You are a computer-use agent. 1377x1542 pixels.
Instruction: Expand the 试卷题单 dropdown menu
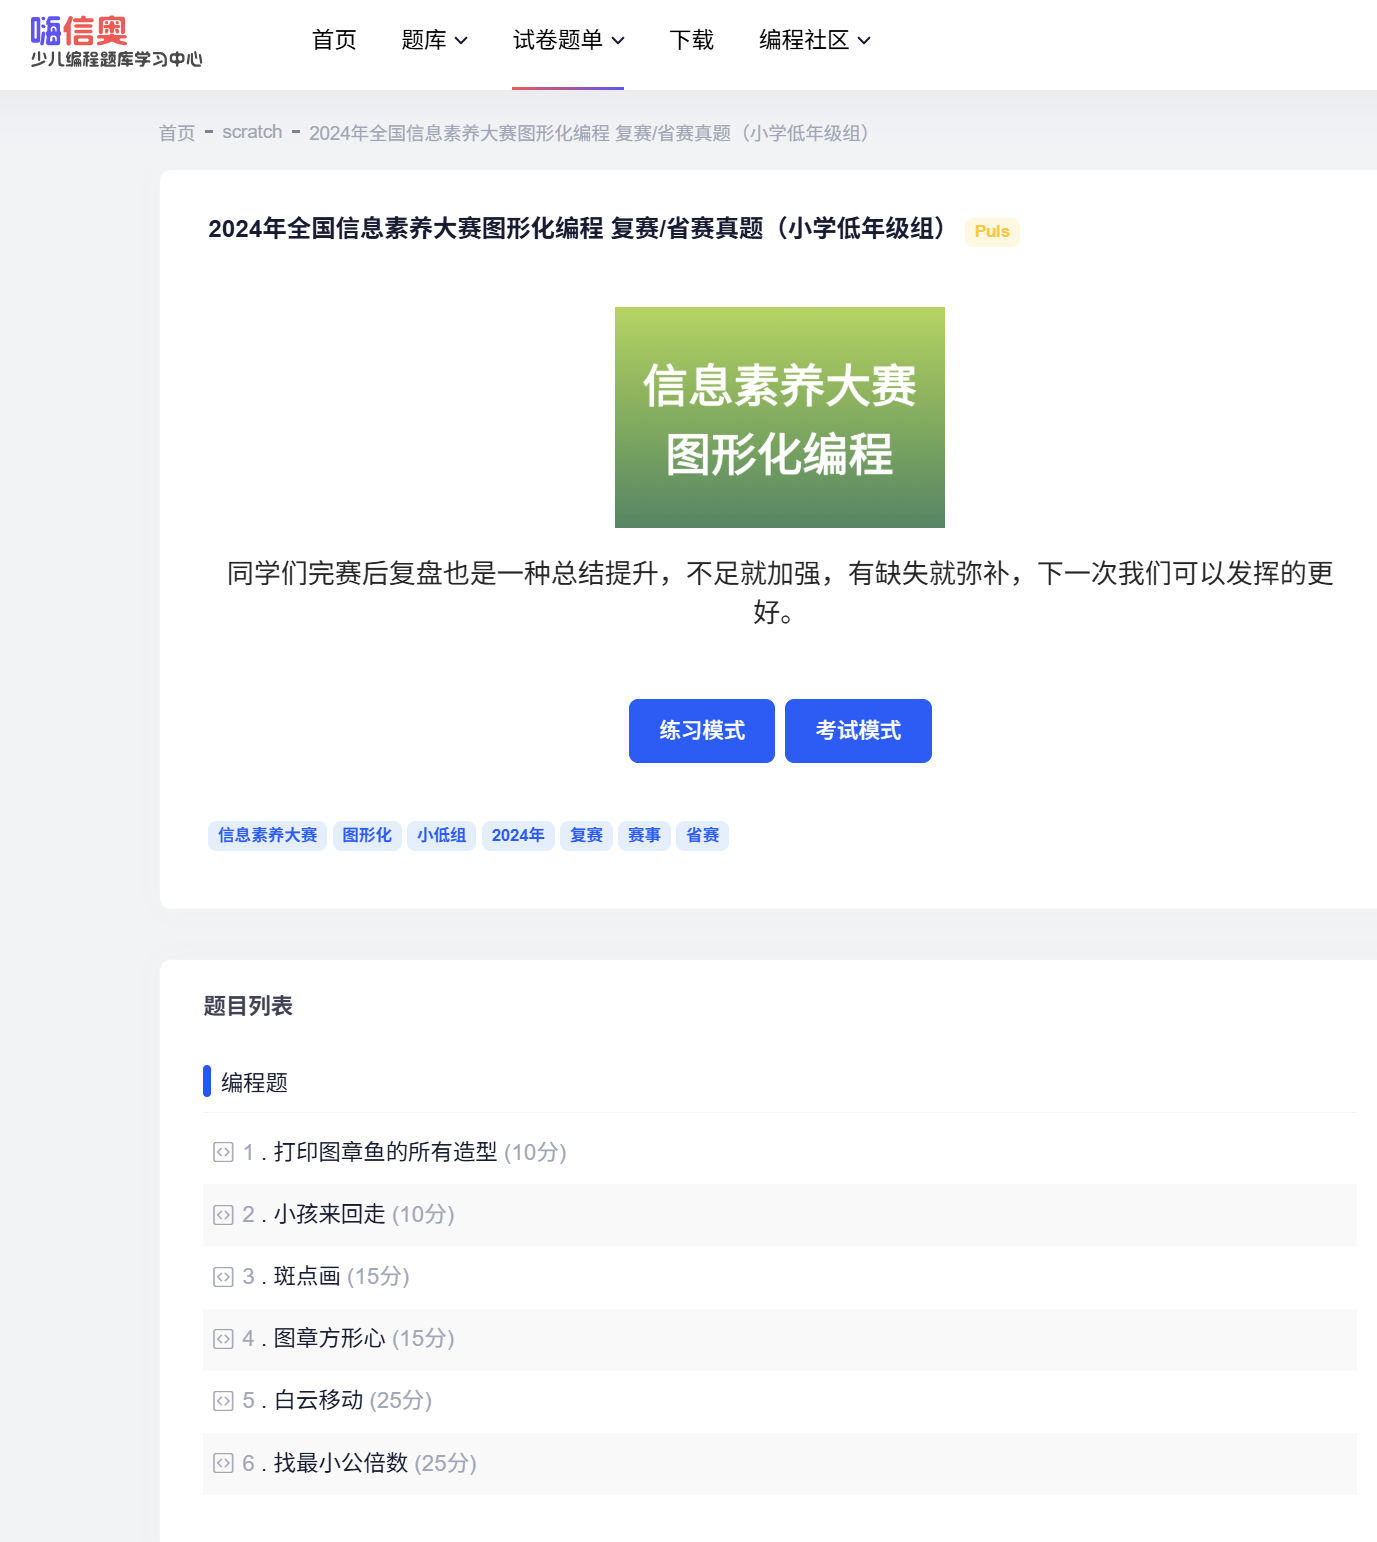tap(568, 40)
